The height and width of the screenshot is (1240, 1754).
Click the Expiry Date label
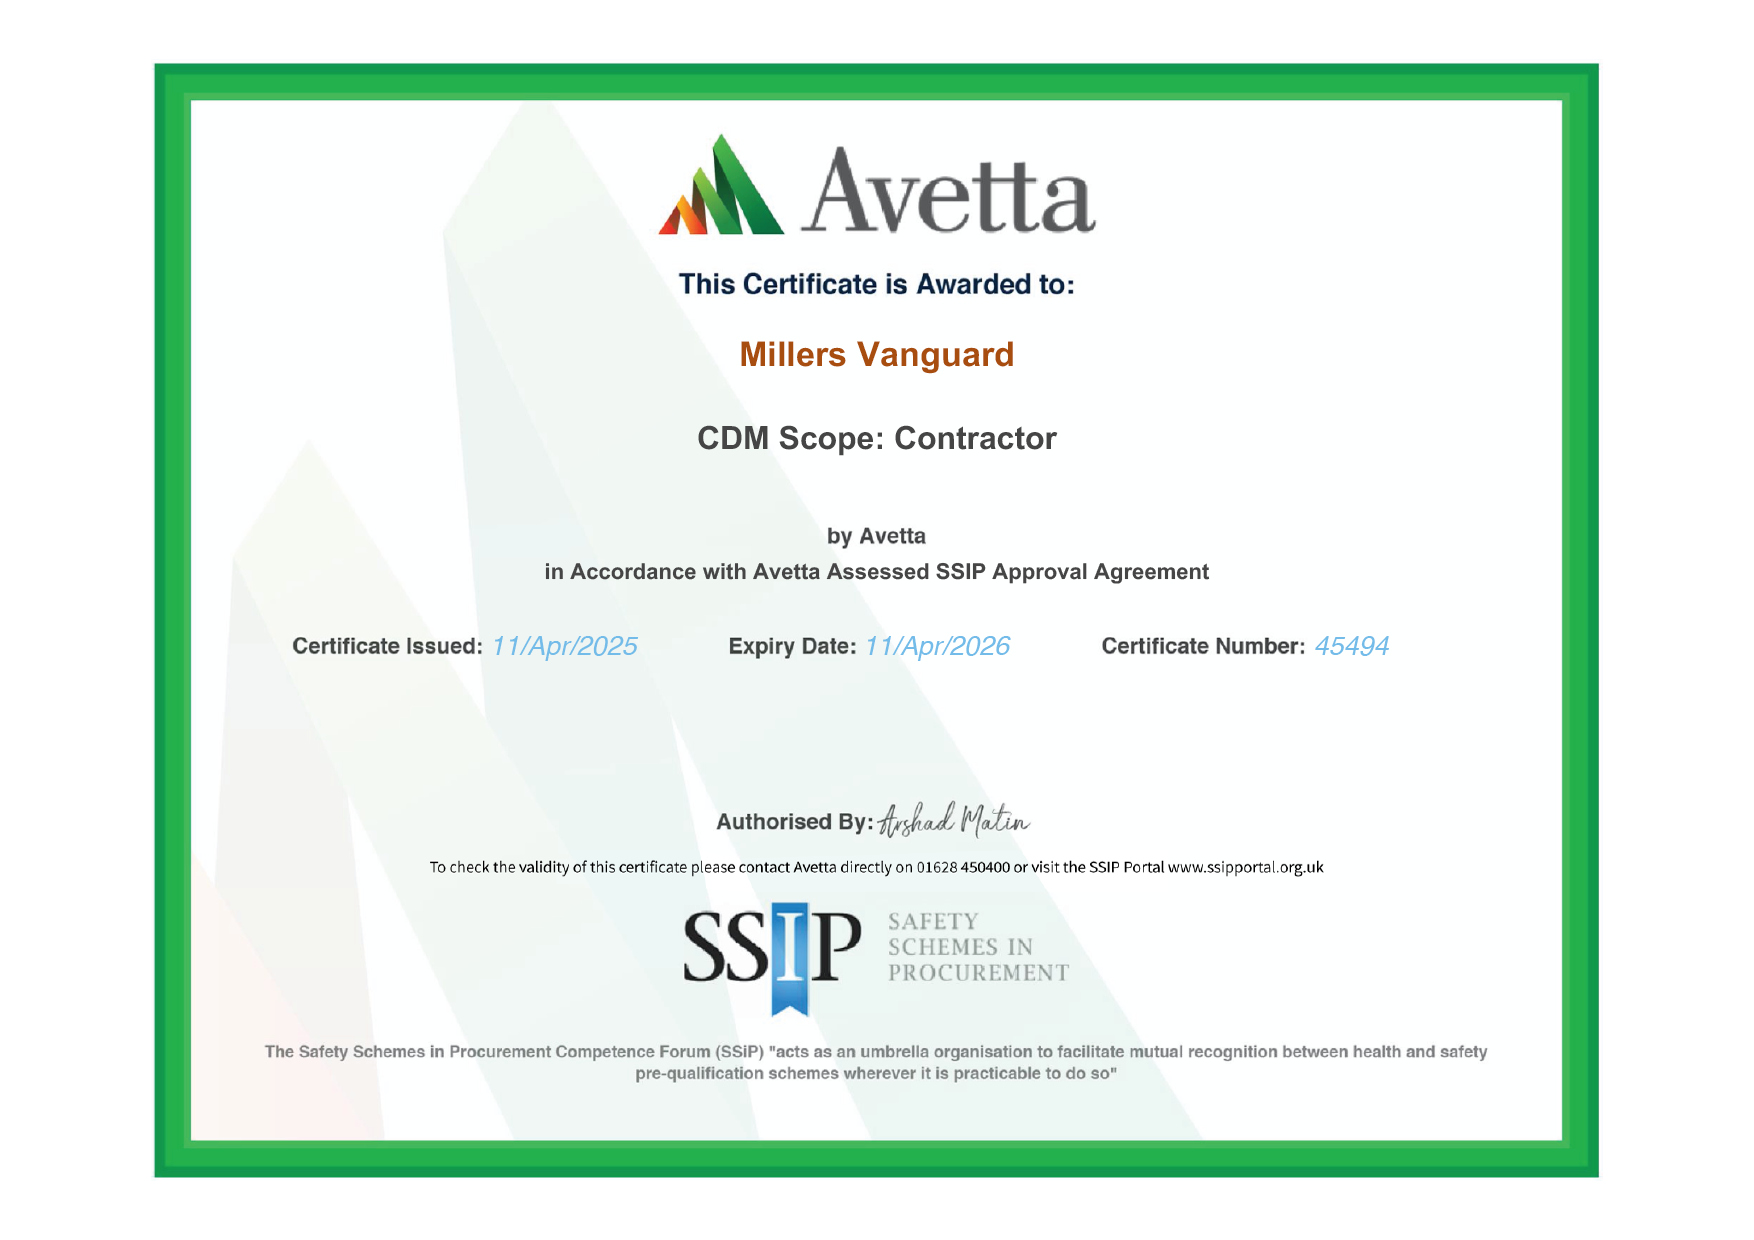[x=792, y=646]
